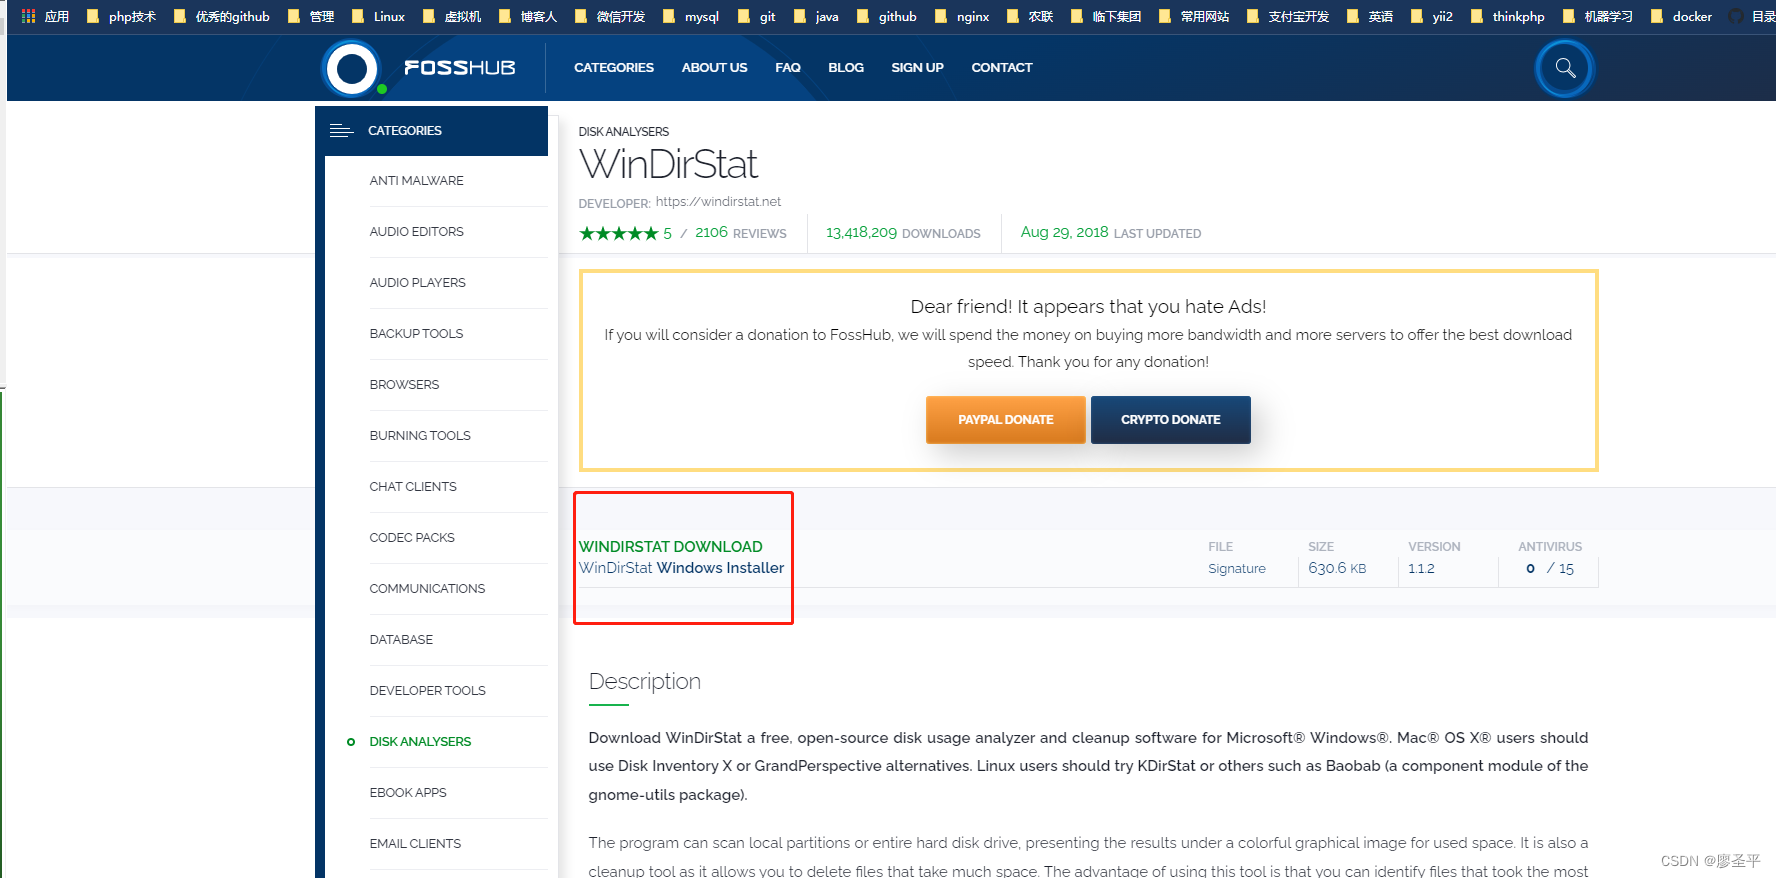Image resolution: width=1776 pixels, height=878 pixels.
Task: Open the nginx bookmark folder
Action: [961, 16]
